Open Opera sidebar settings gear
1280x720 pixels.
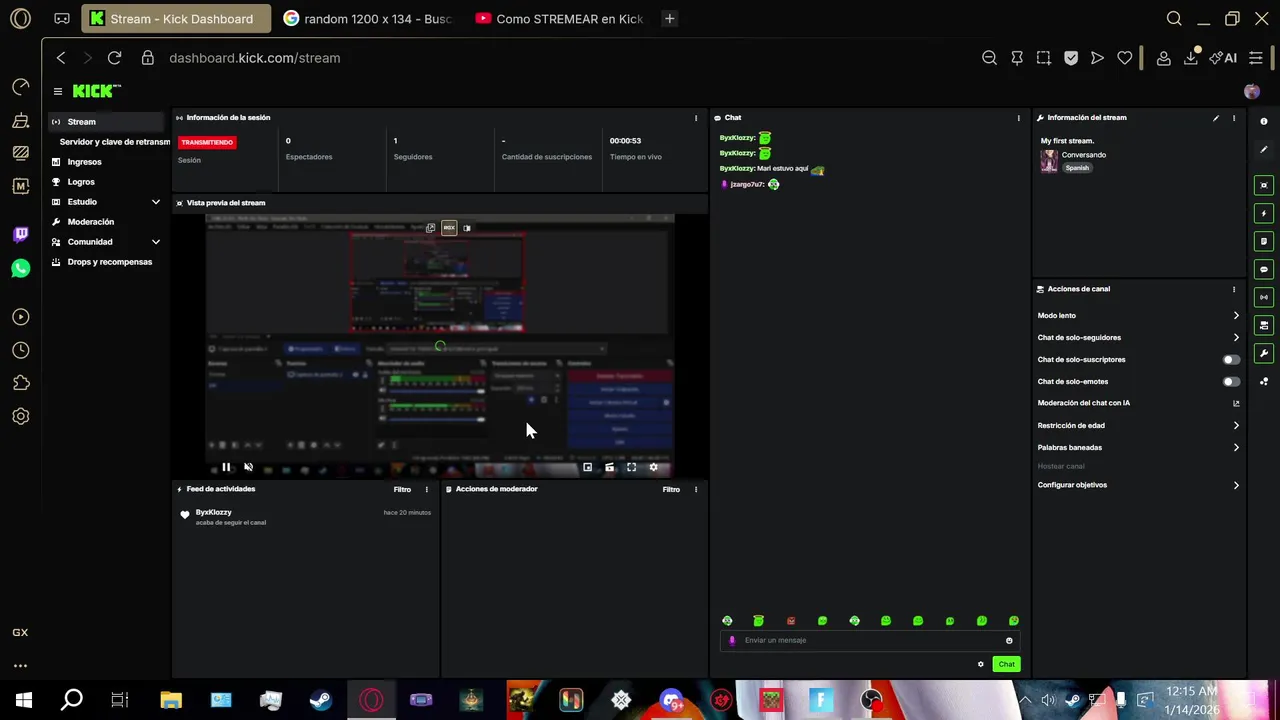(x=21, y=416)
